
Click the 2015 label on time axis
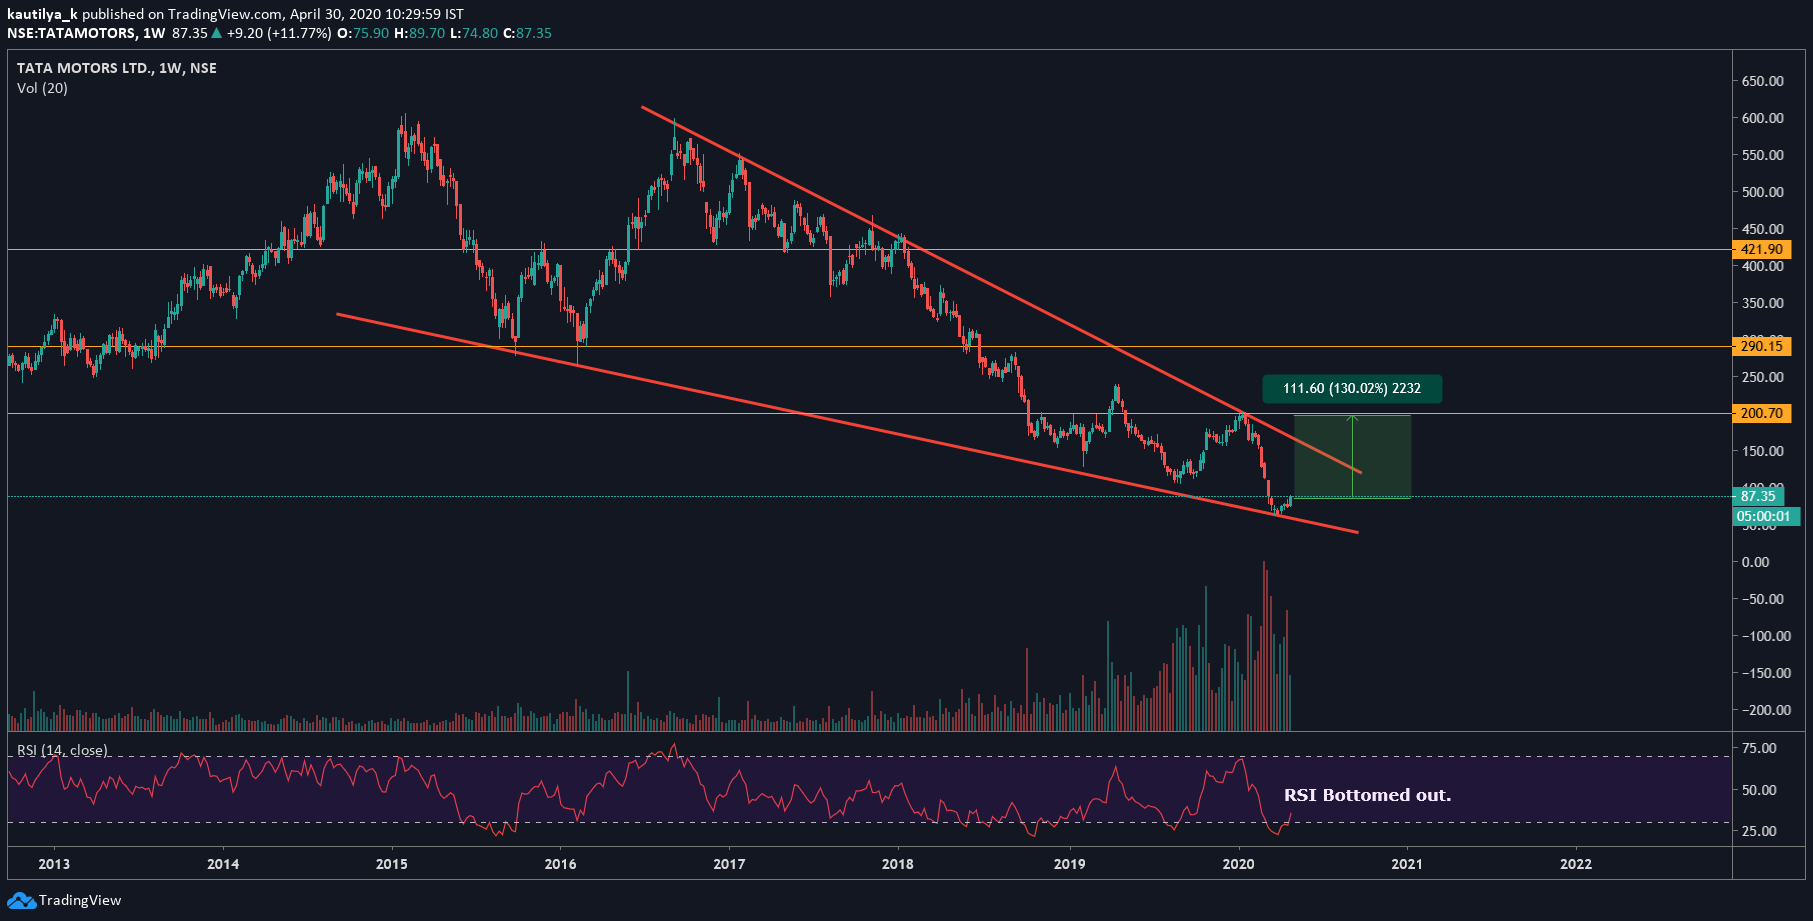392,864
